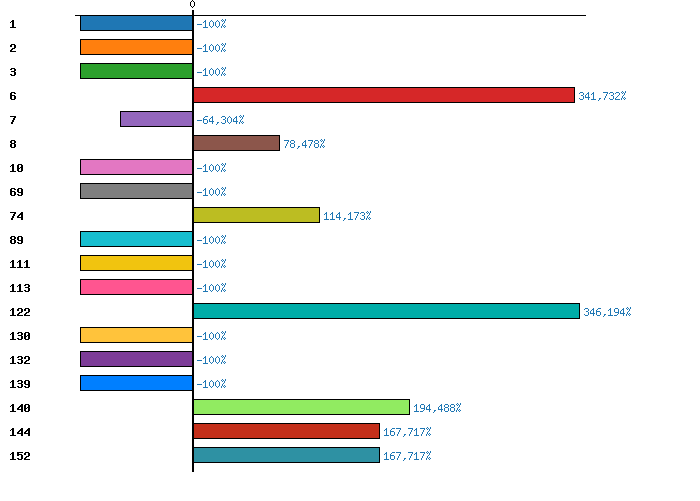Click the blue bar for row 1

click(x=136, y=23)
